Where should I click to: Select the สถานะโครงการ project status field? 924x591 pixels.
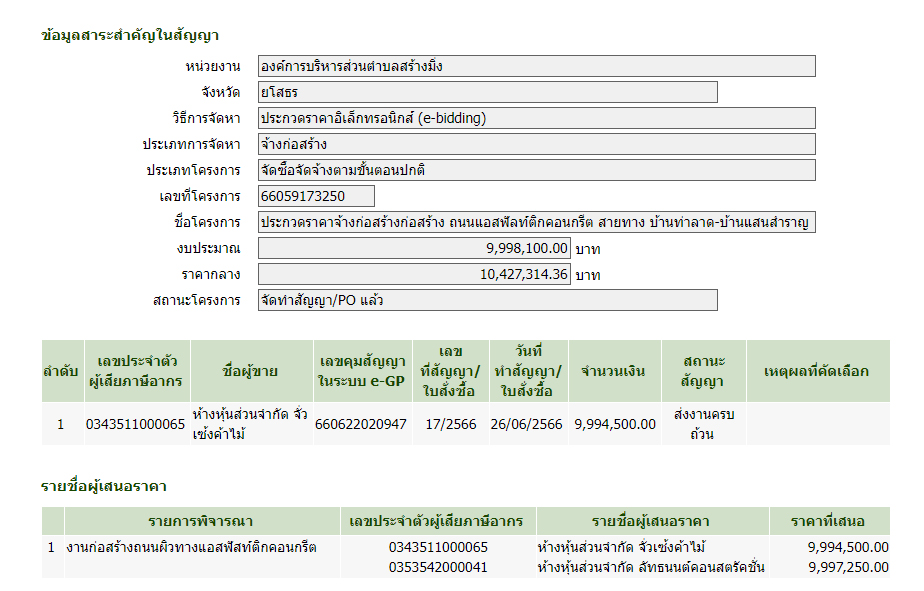(x=487, y=300)
